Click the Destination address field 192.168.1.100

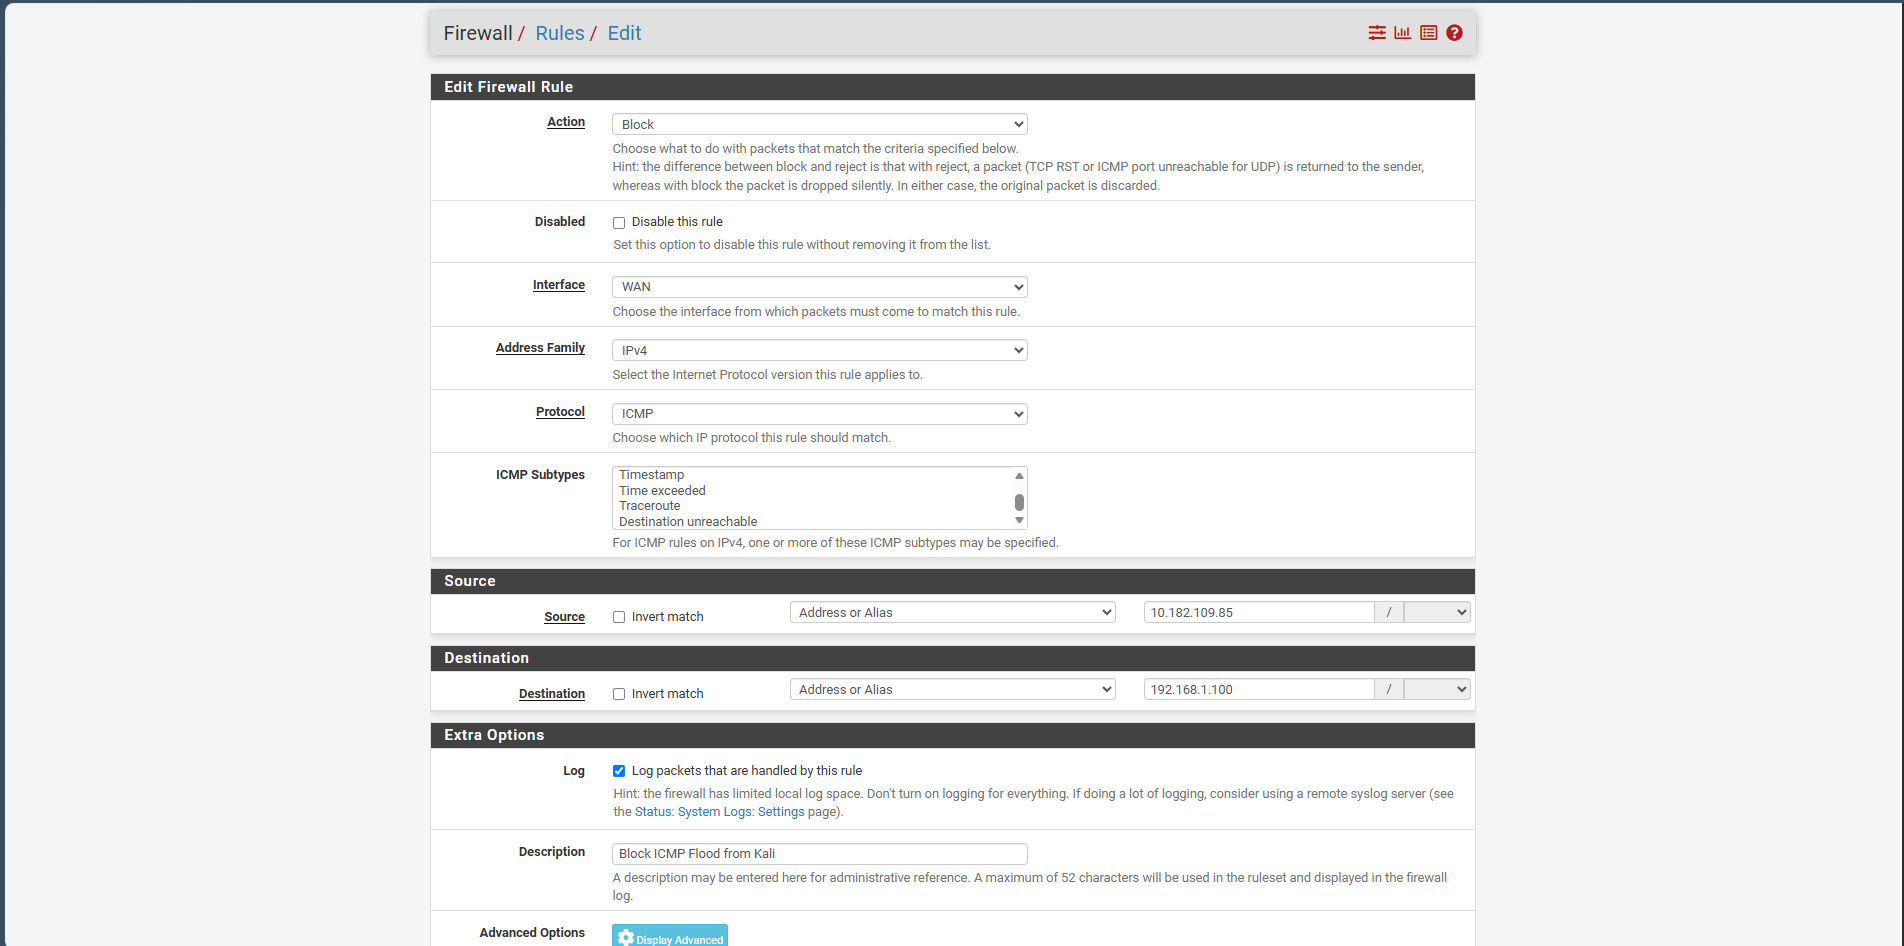click(x=1259, y=690)
